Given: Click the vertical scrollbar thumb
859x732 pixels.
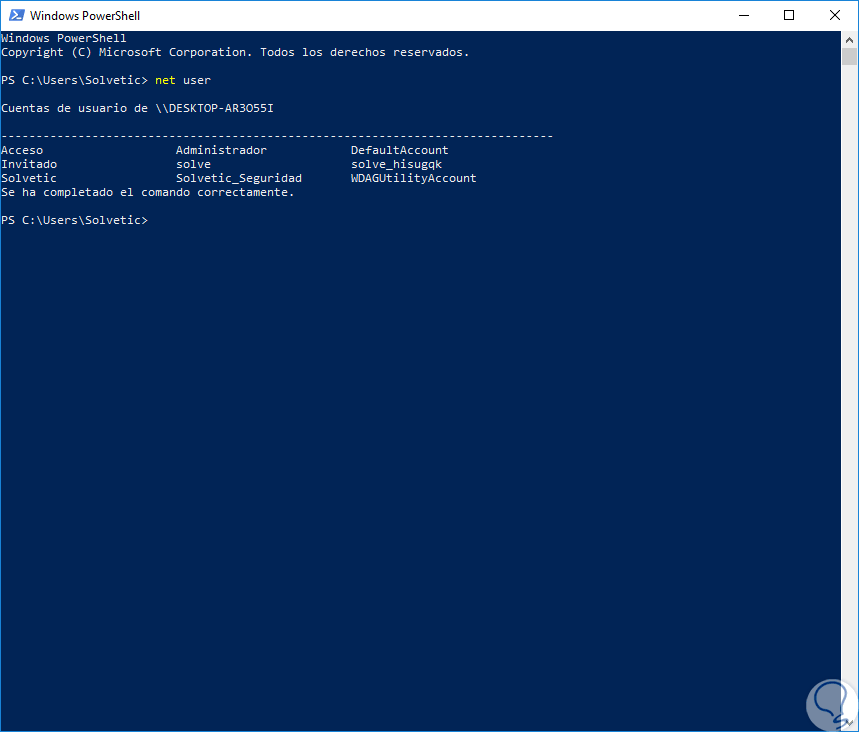Looking at the screenshot, I should (x=849, y=56).
